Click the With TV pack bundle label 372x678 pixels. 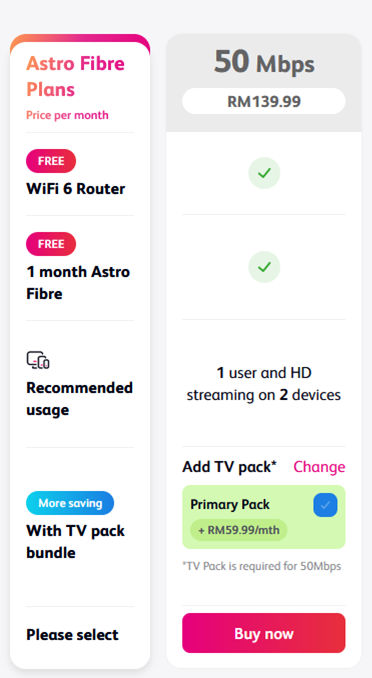[x=75, y=541]
